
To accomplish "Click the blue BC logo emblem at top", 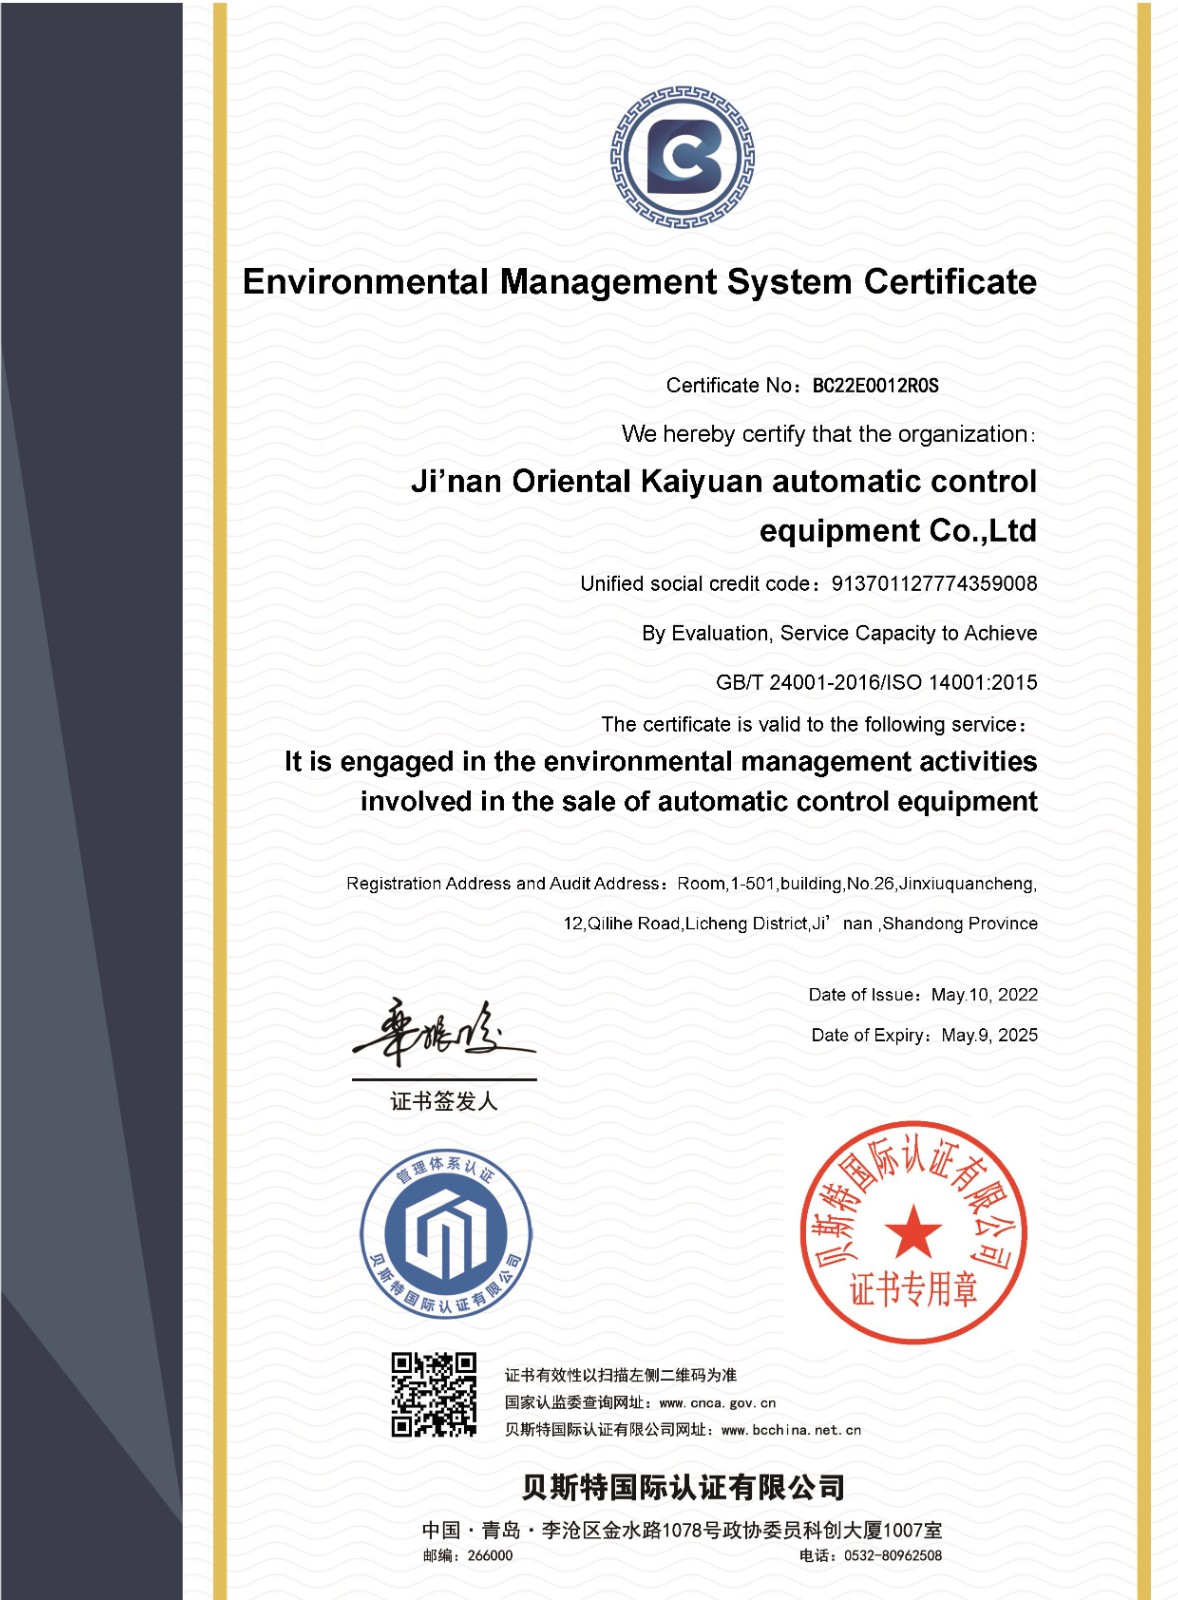I will (683, 157).
